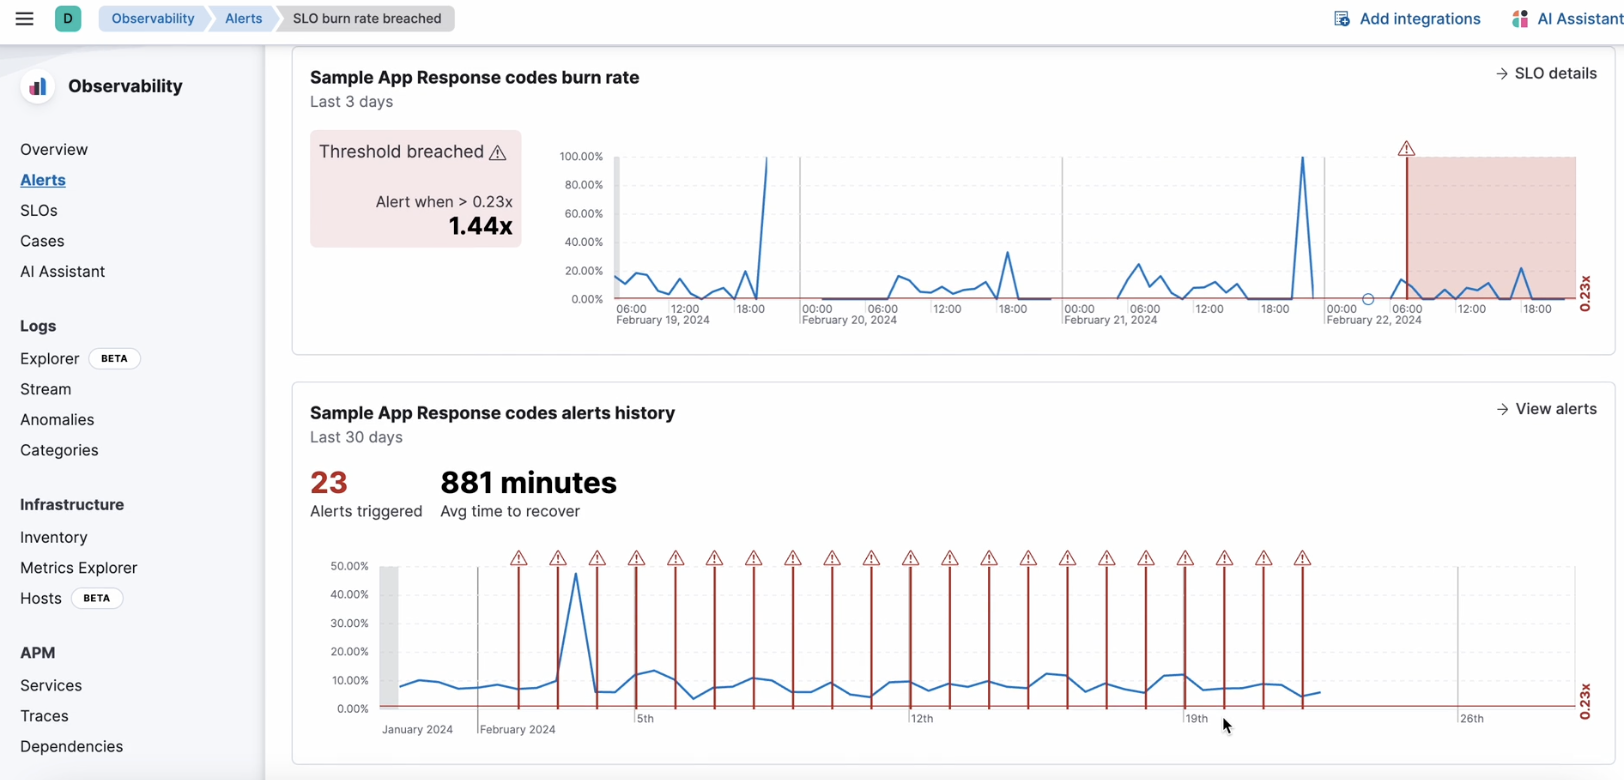Click the alert marker above the 12th tick
The height and width of the screenshot is (780, 1624).
point(911,558)
